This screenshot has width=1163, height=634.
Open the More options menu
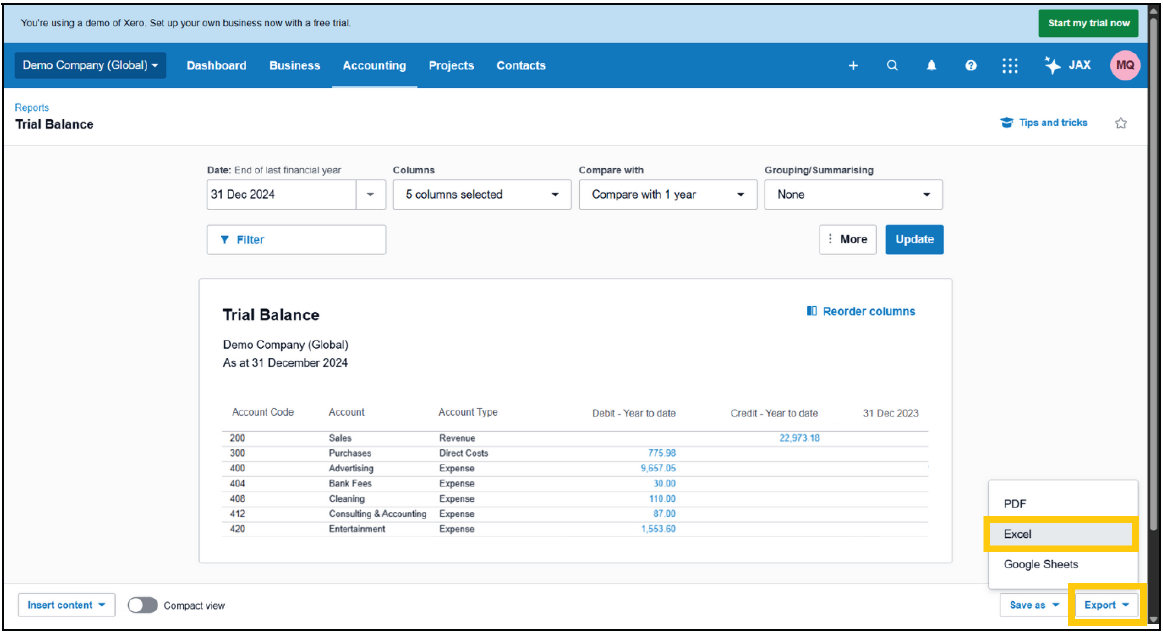(x=848, y=240)
